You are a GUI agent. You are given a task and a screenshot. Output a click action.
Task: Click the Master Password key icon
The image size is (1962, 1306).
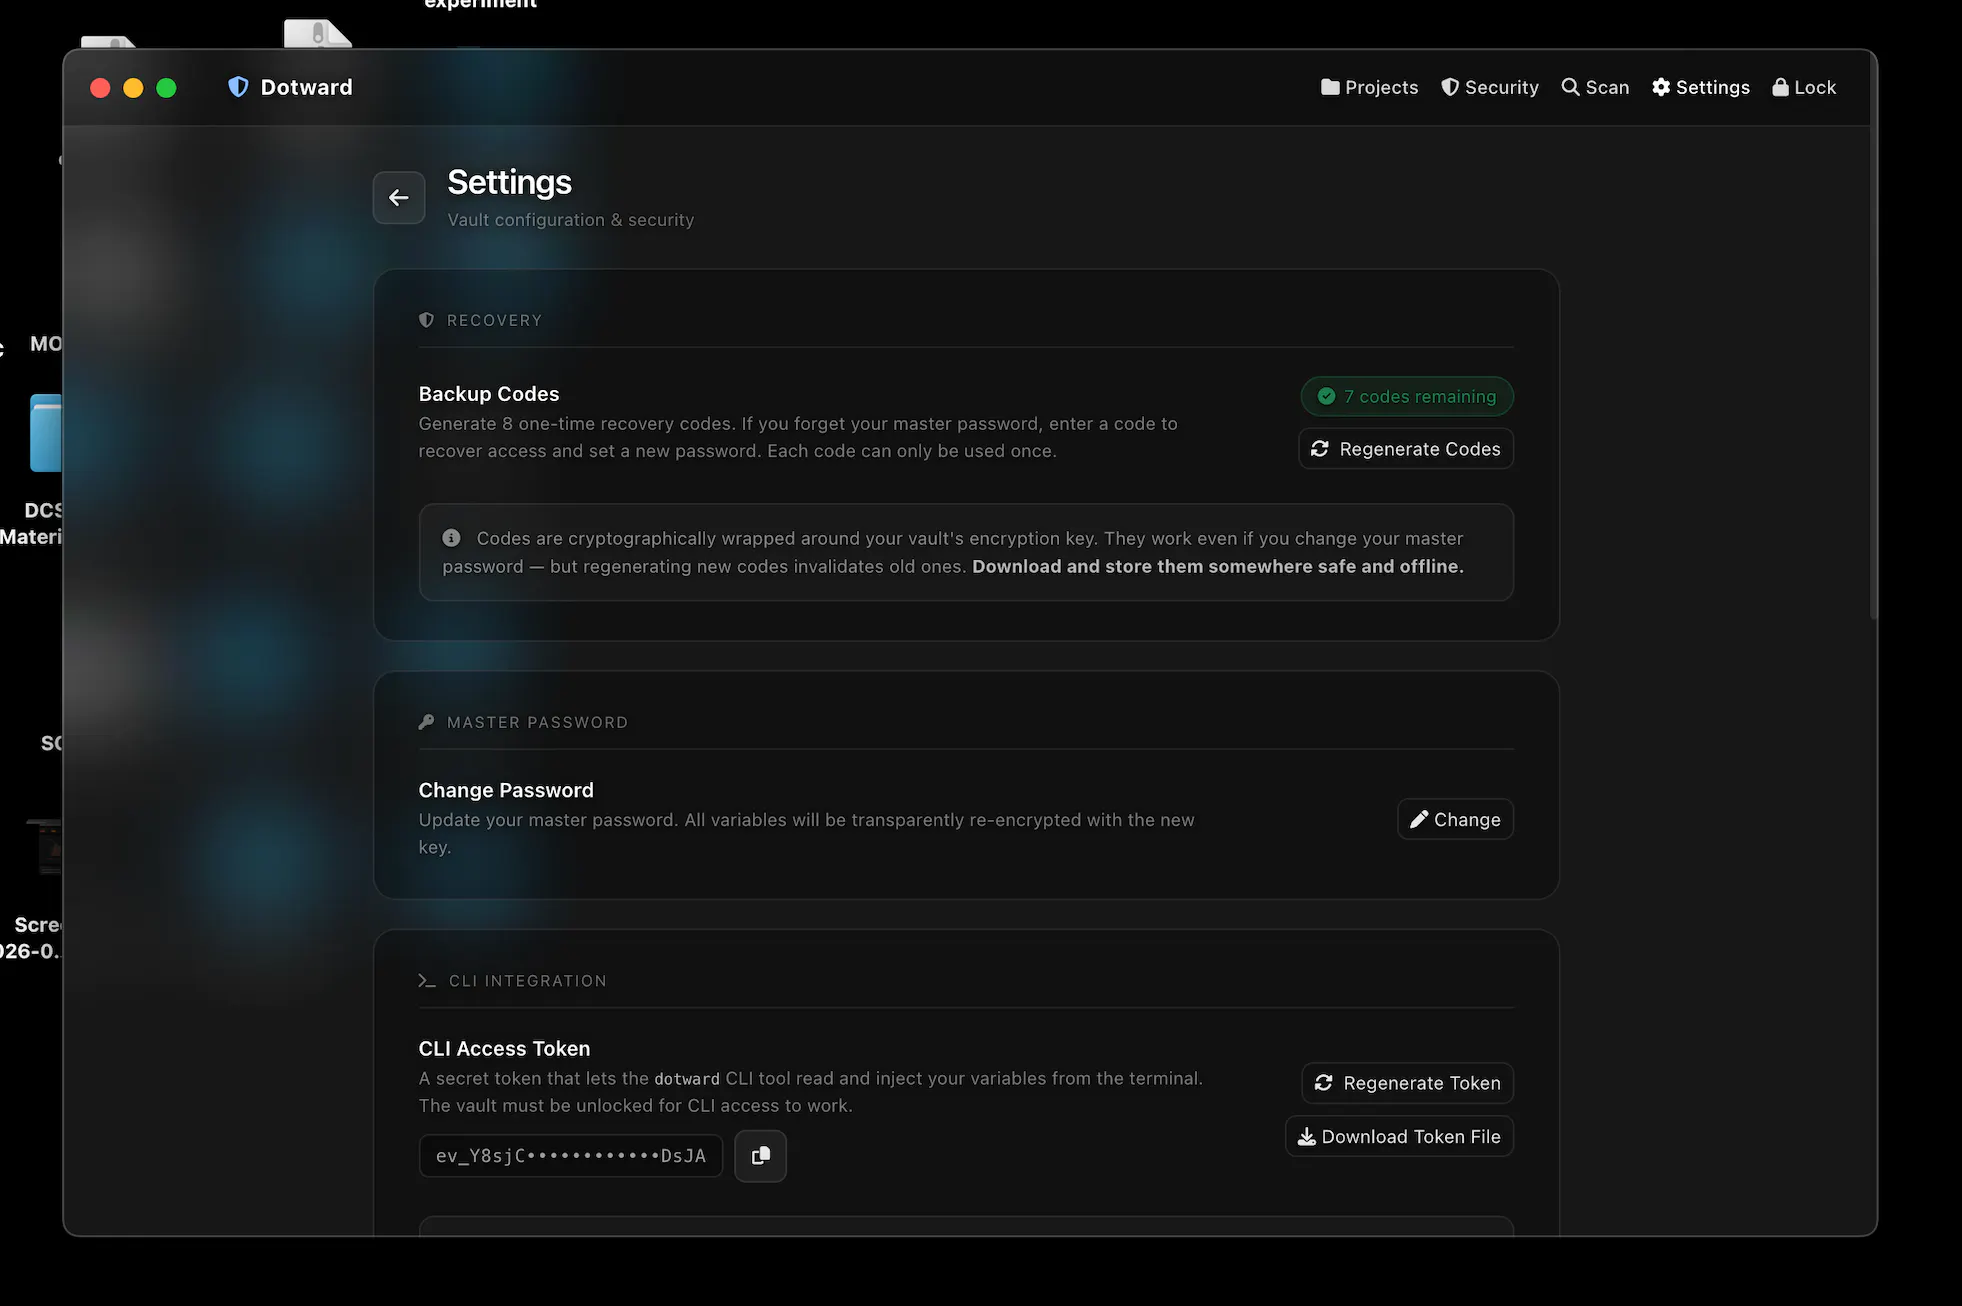(x=427, y=722)
